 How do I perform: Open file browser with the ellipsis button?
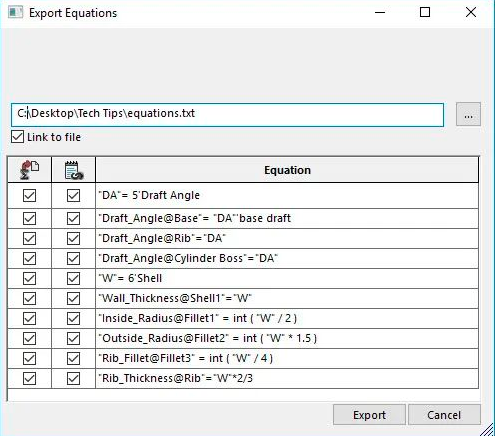coord(468,114)
